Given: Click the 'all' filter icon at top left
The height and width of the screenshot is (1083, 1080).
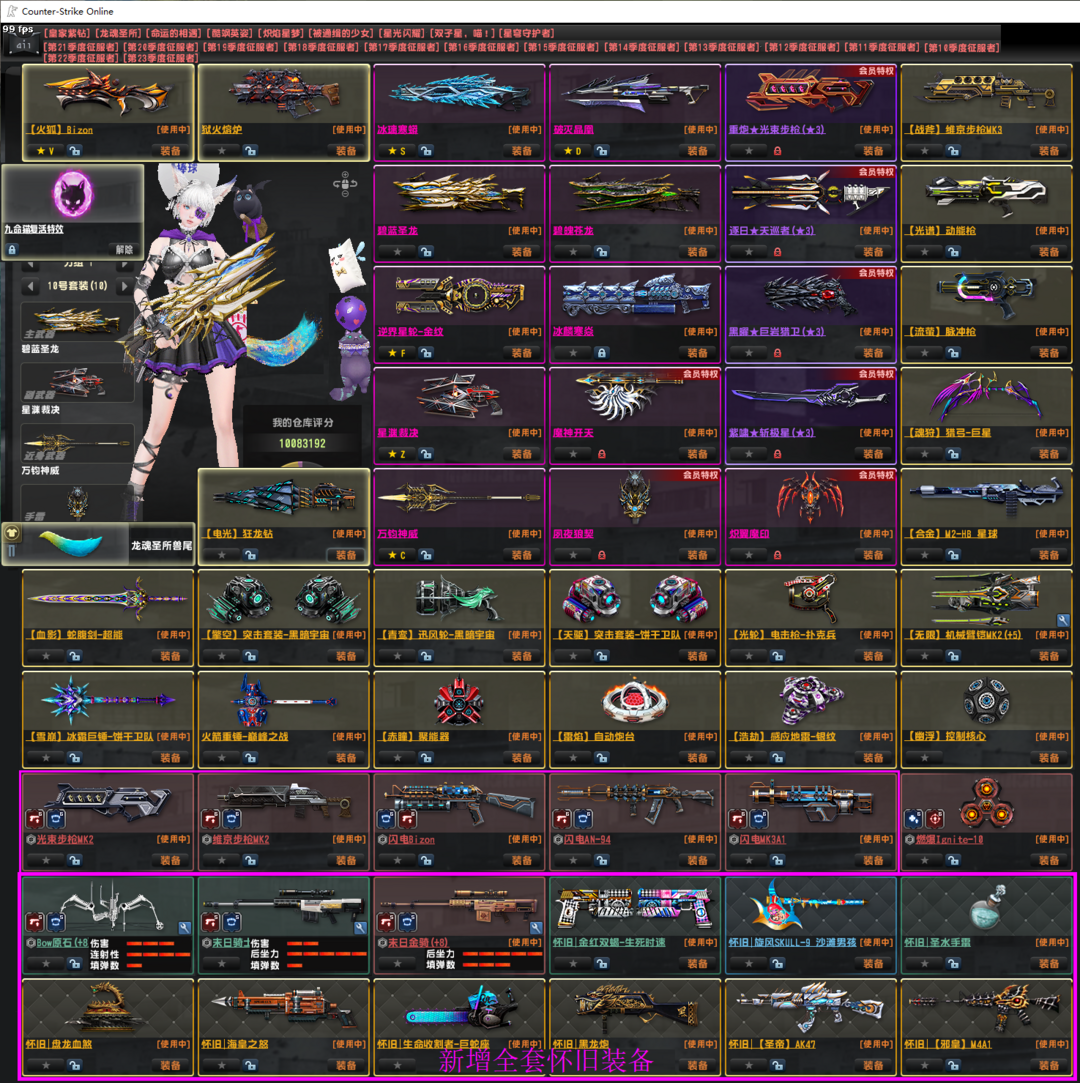Looking at the screenshot, I should [x=20, y=45].
